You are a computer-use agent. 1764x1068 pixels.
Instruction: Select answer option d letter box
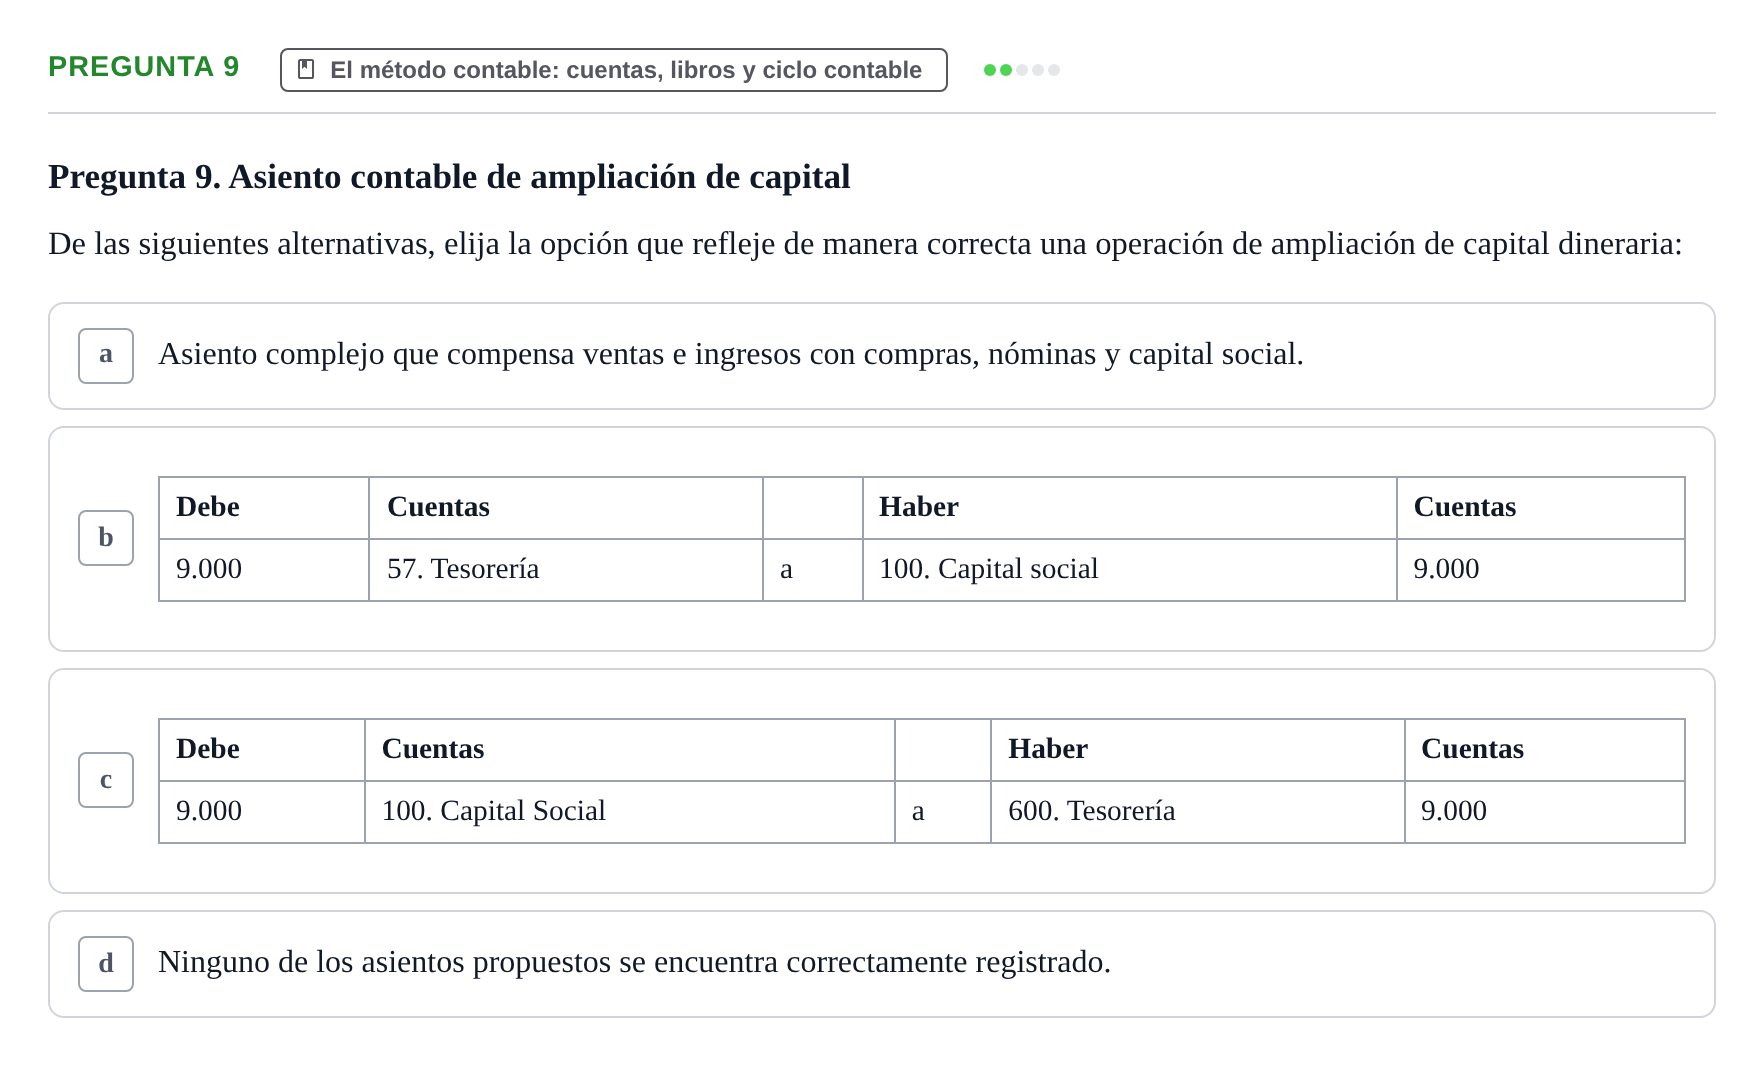(106, 964)
